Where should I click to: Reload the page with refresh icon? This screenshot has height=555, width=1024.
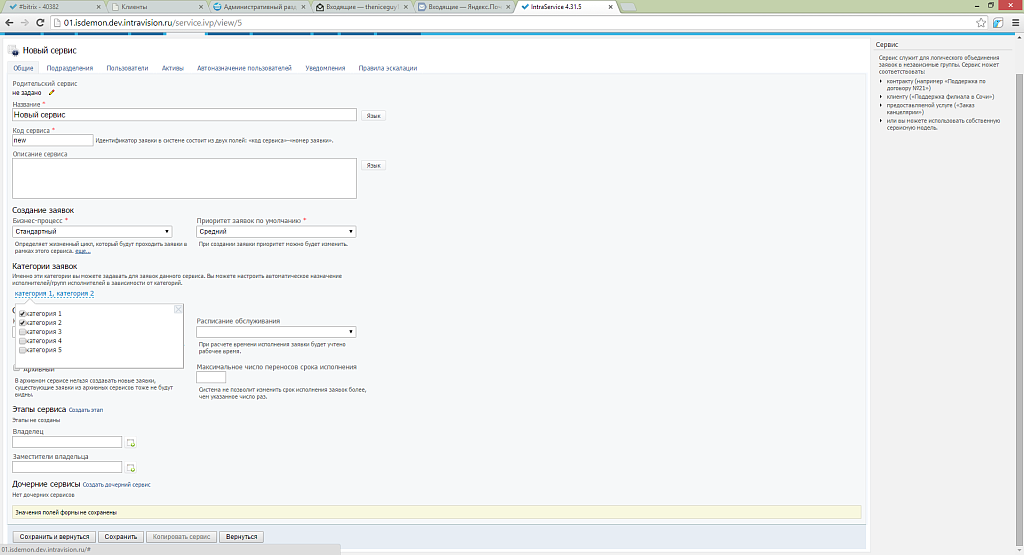40,22
